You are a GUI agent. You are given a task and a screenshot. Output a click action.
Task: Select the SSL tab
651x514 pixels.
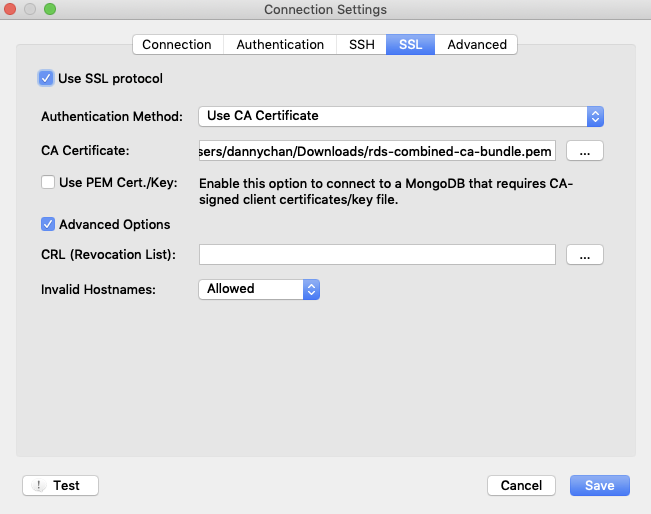[410, 44]
